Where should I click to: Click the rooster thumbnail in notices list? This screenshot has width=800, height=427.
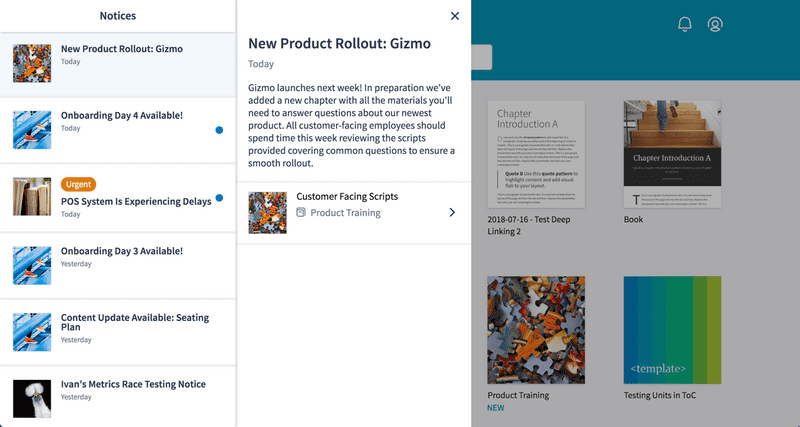pyautogui.click(x=32, y=398)
